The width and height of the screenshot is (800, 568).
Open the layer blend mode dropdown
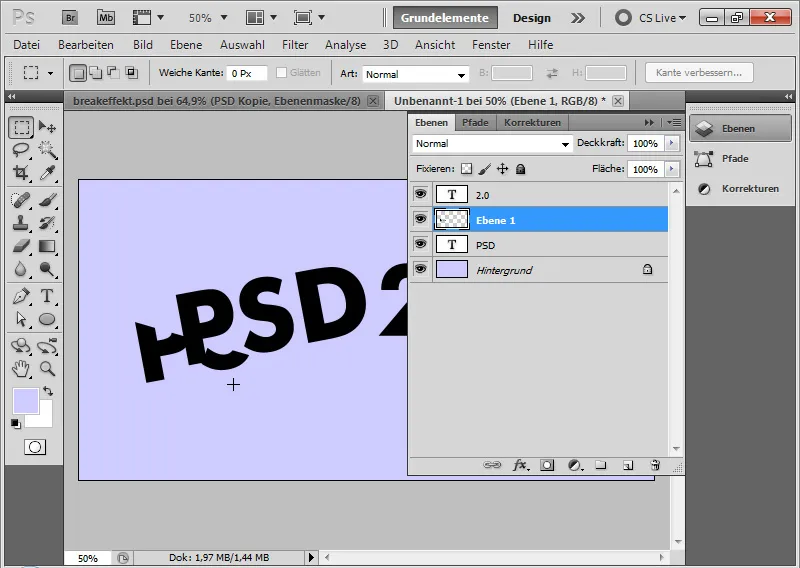(491, 144)
